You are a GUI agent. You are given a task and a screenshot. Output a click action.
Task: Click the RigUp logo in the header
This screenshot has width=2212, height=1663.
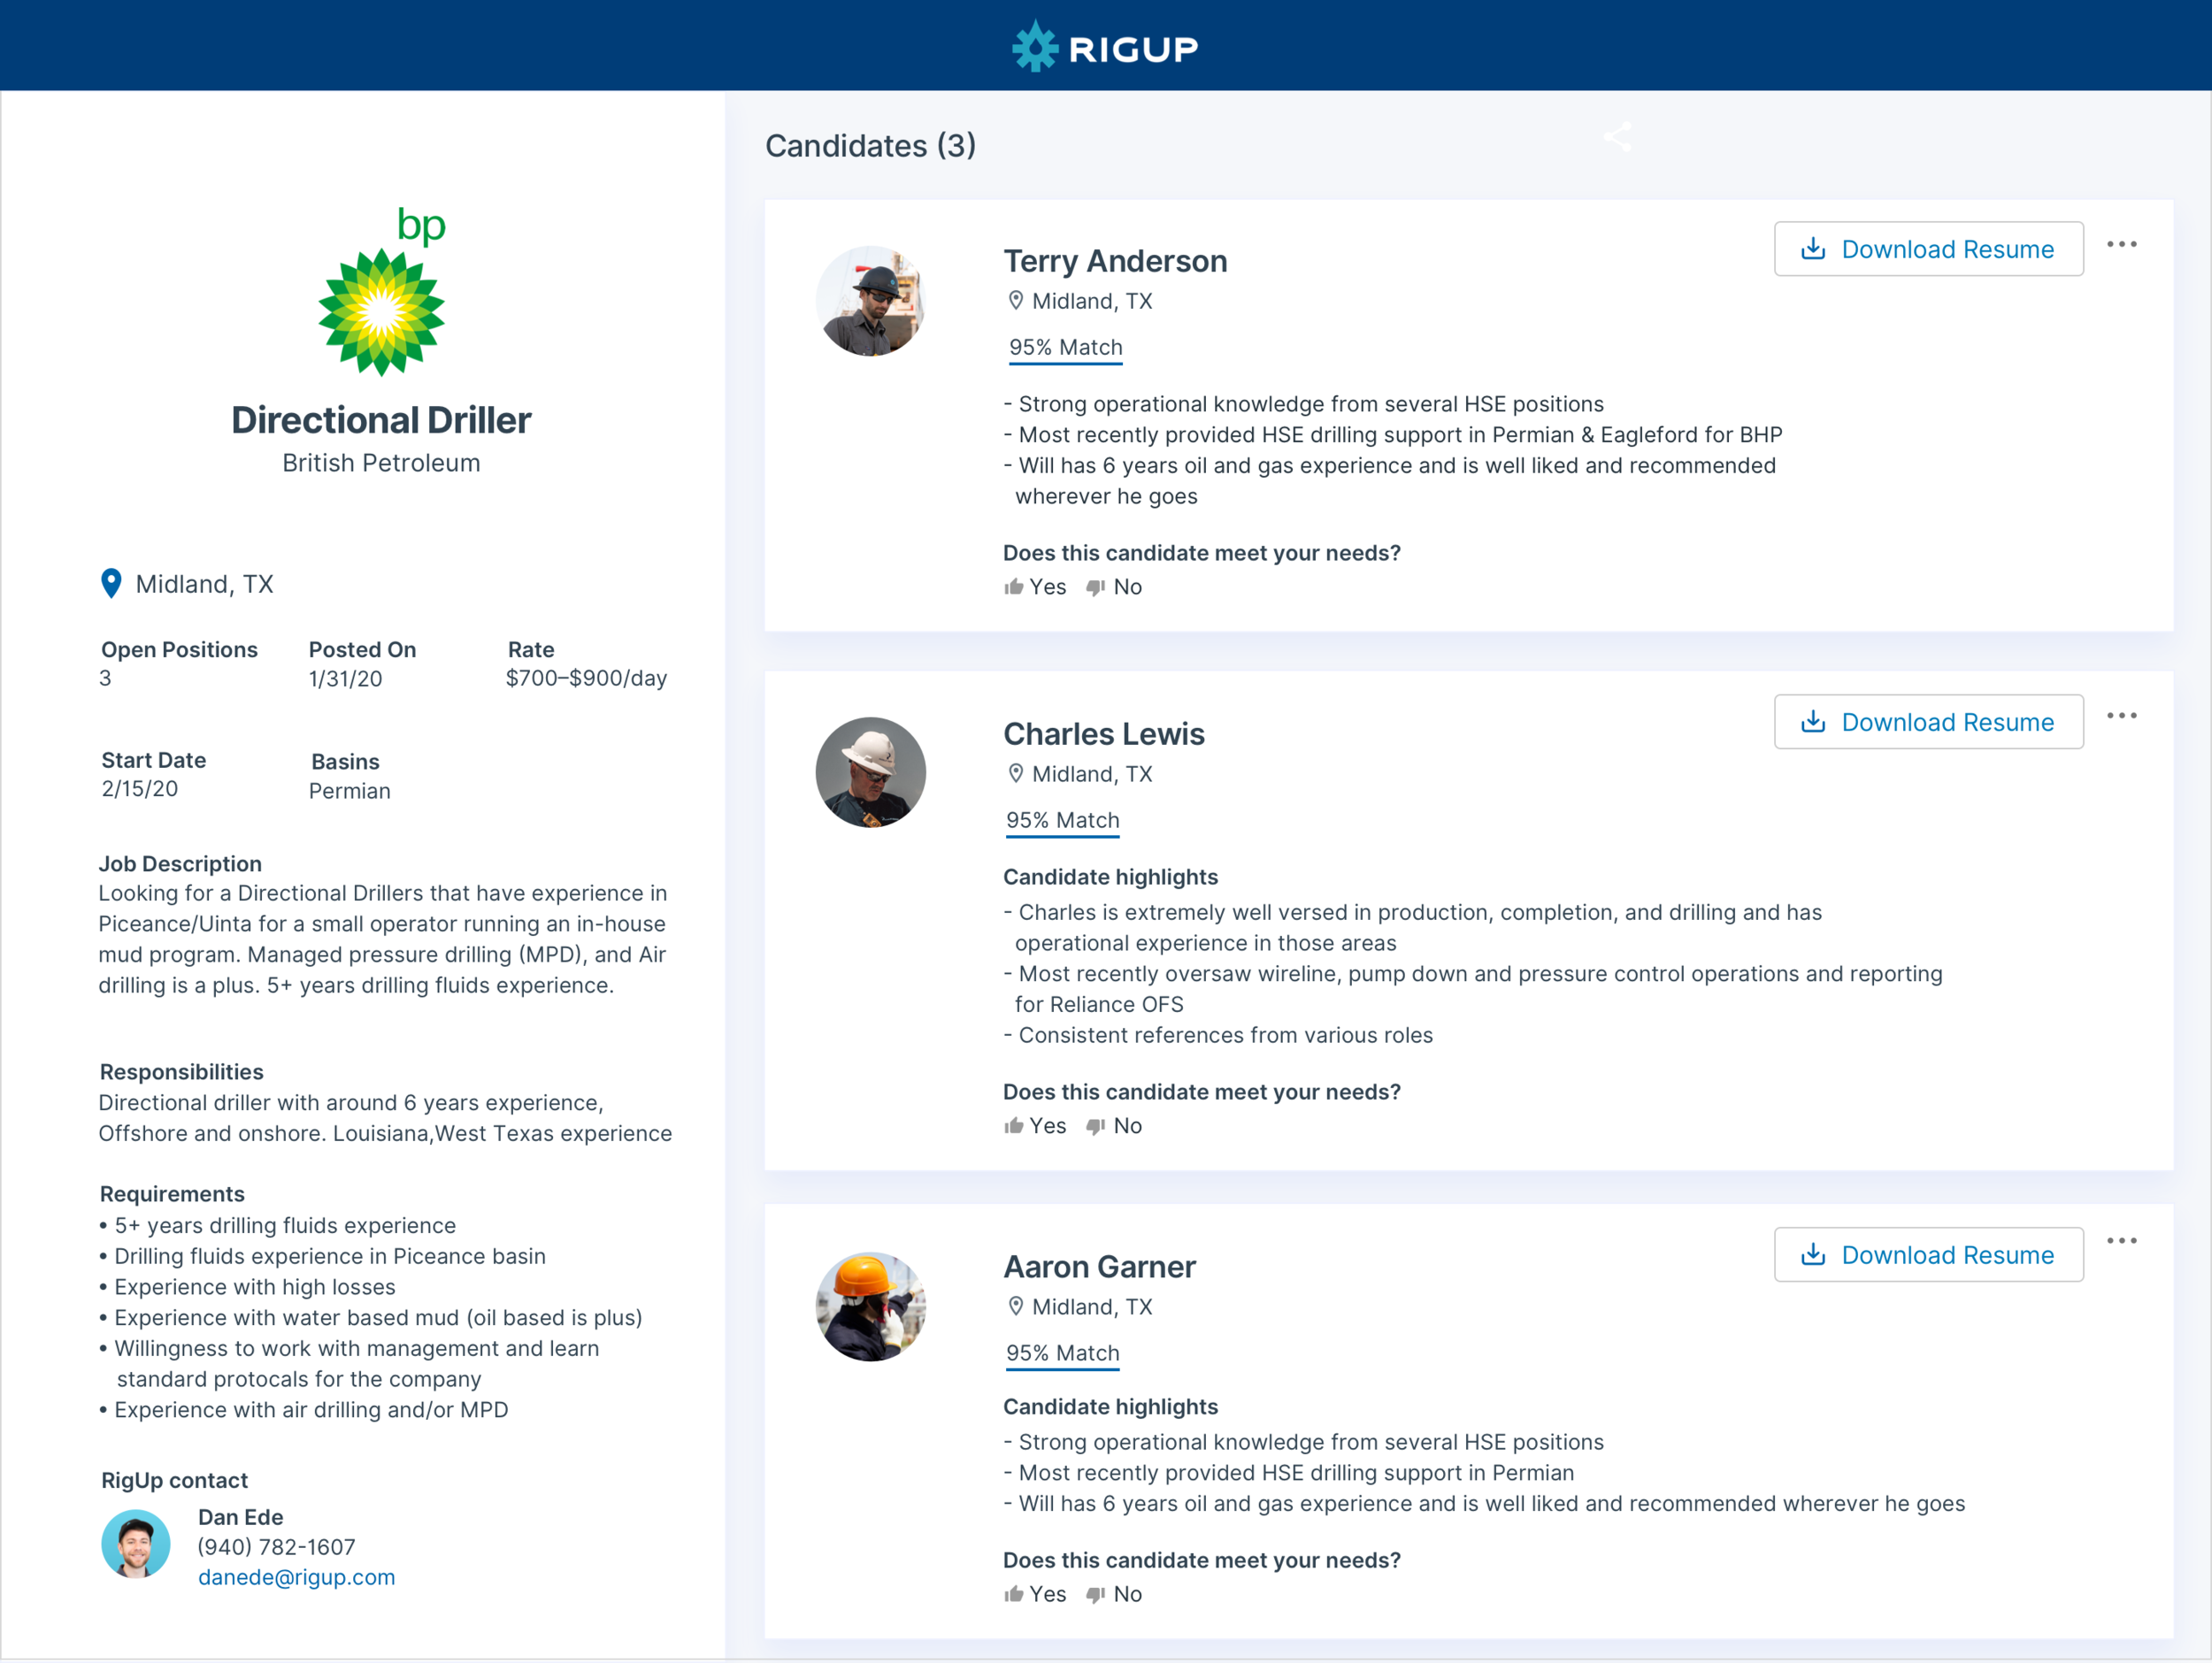[1105, 47]
